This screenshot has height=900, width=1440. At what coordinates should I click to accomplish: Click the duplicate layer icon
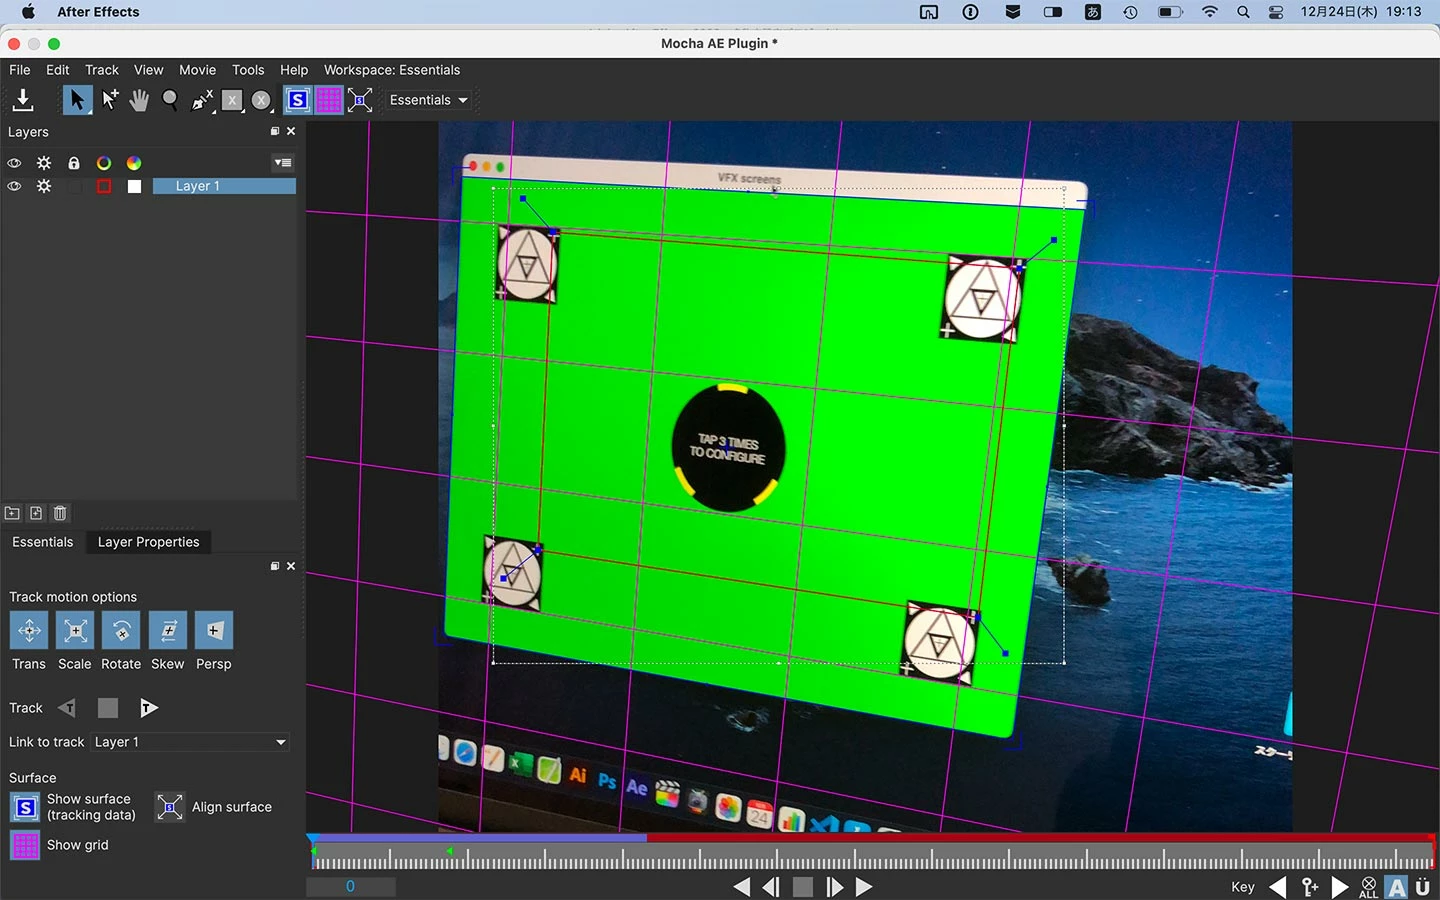(x=36, y=513)
